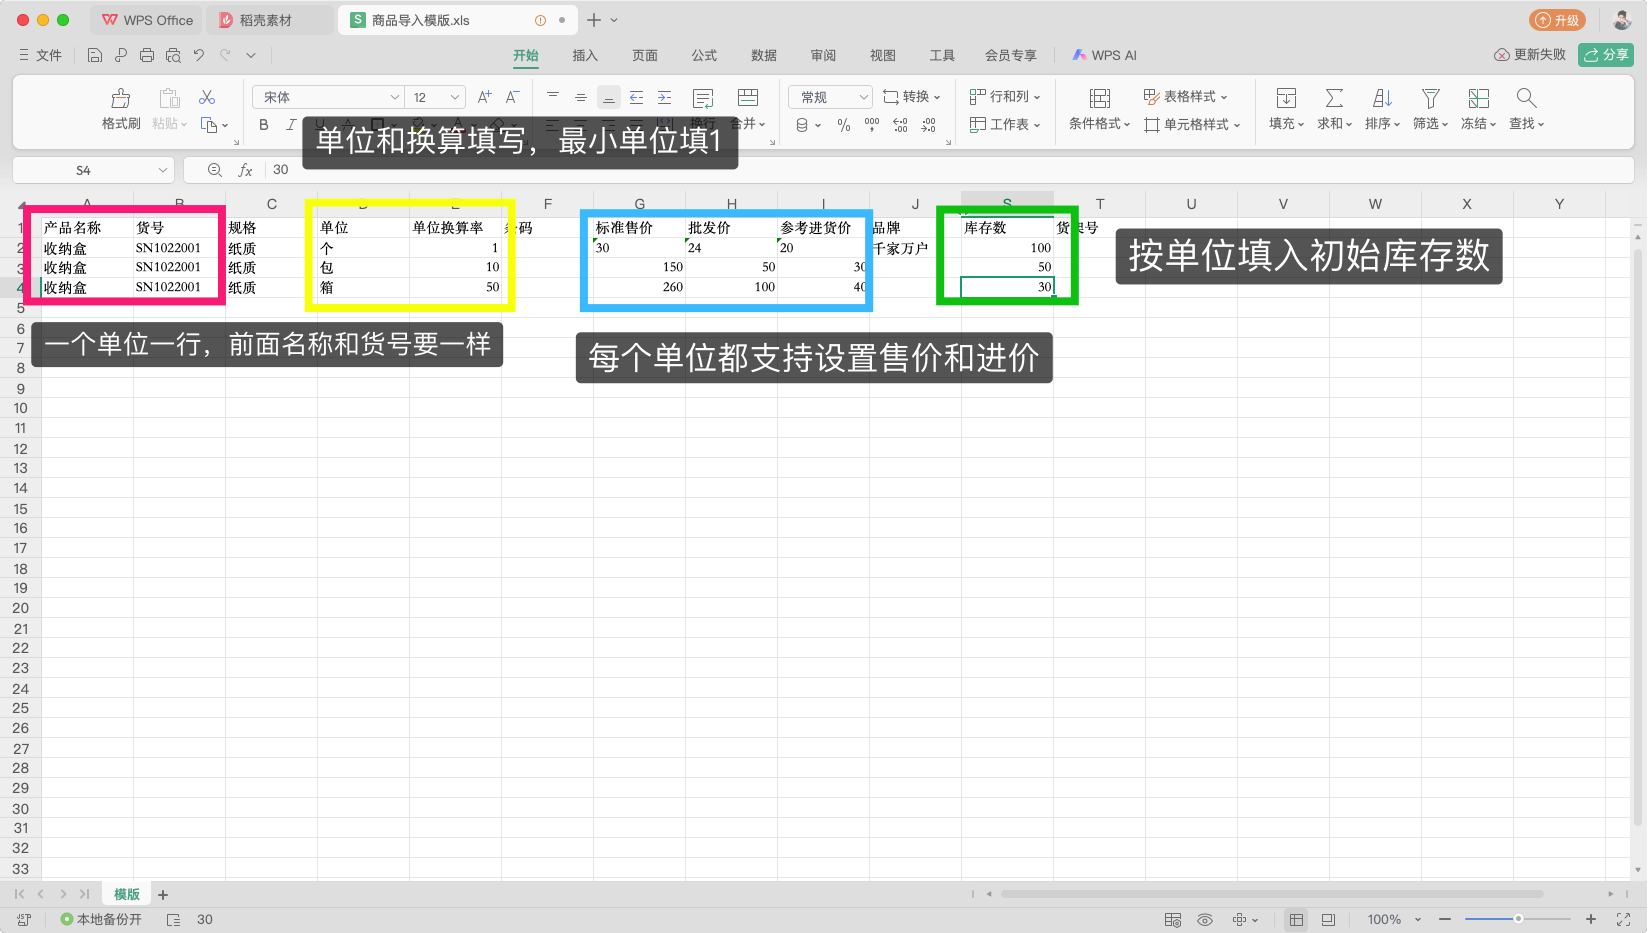Viewport: 1648px width, 933px height.
Task: Switch to the 插入 (Insert) ribbon tab
Action: point(585,55)
